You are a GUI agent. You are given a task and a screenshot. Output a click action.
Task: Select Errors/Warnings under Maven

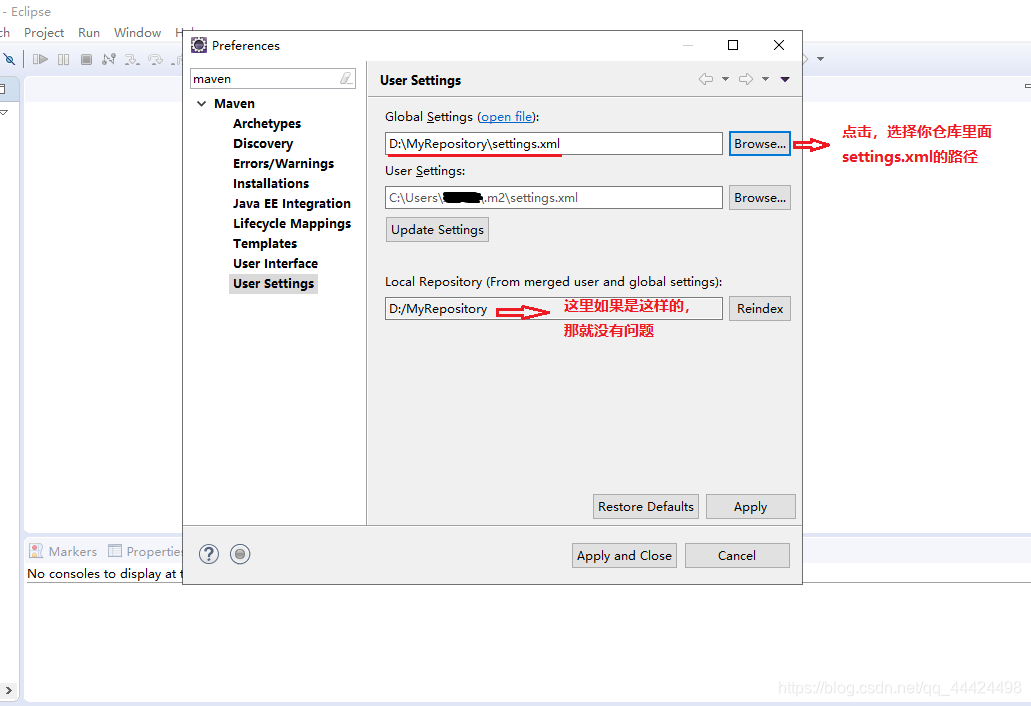(283, 164)
